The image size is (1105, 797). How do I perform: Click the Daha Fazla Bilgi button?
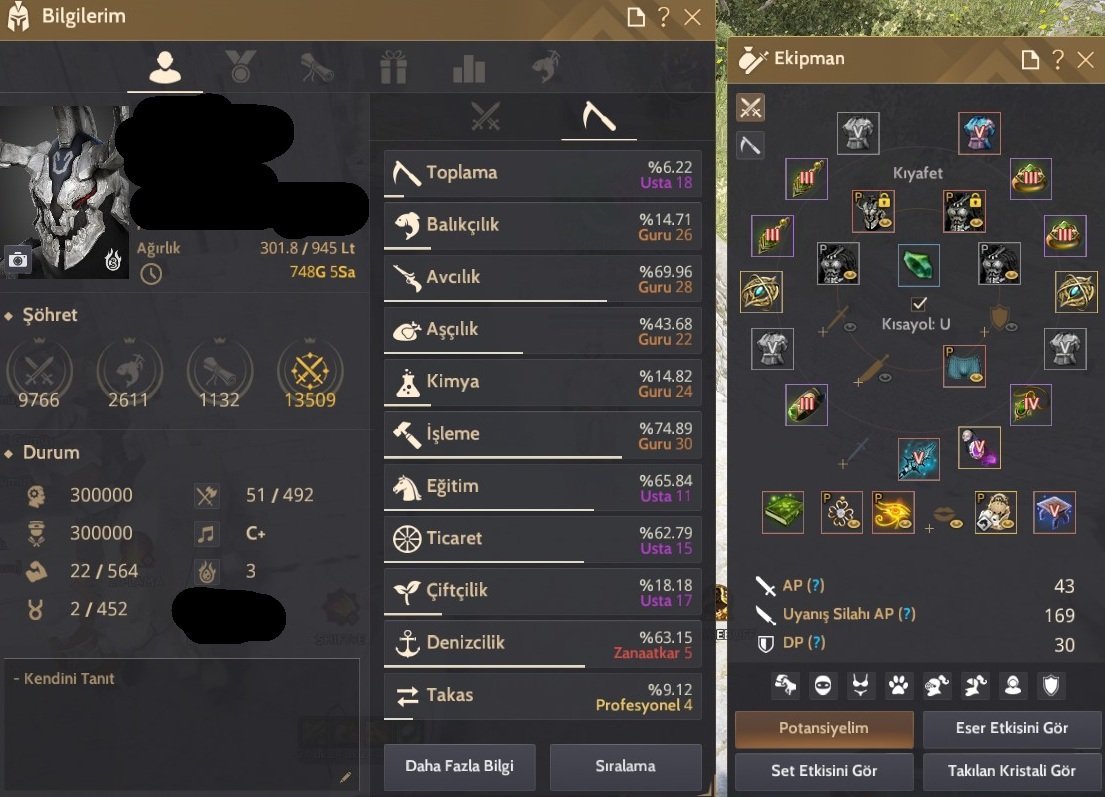click(x=459, y=766)
